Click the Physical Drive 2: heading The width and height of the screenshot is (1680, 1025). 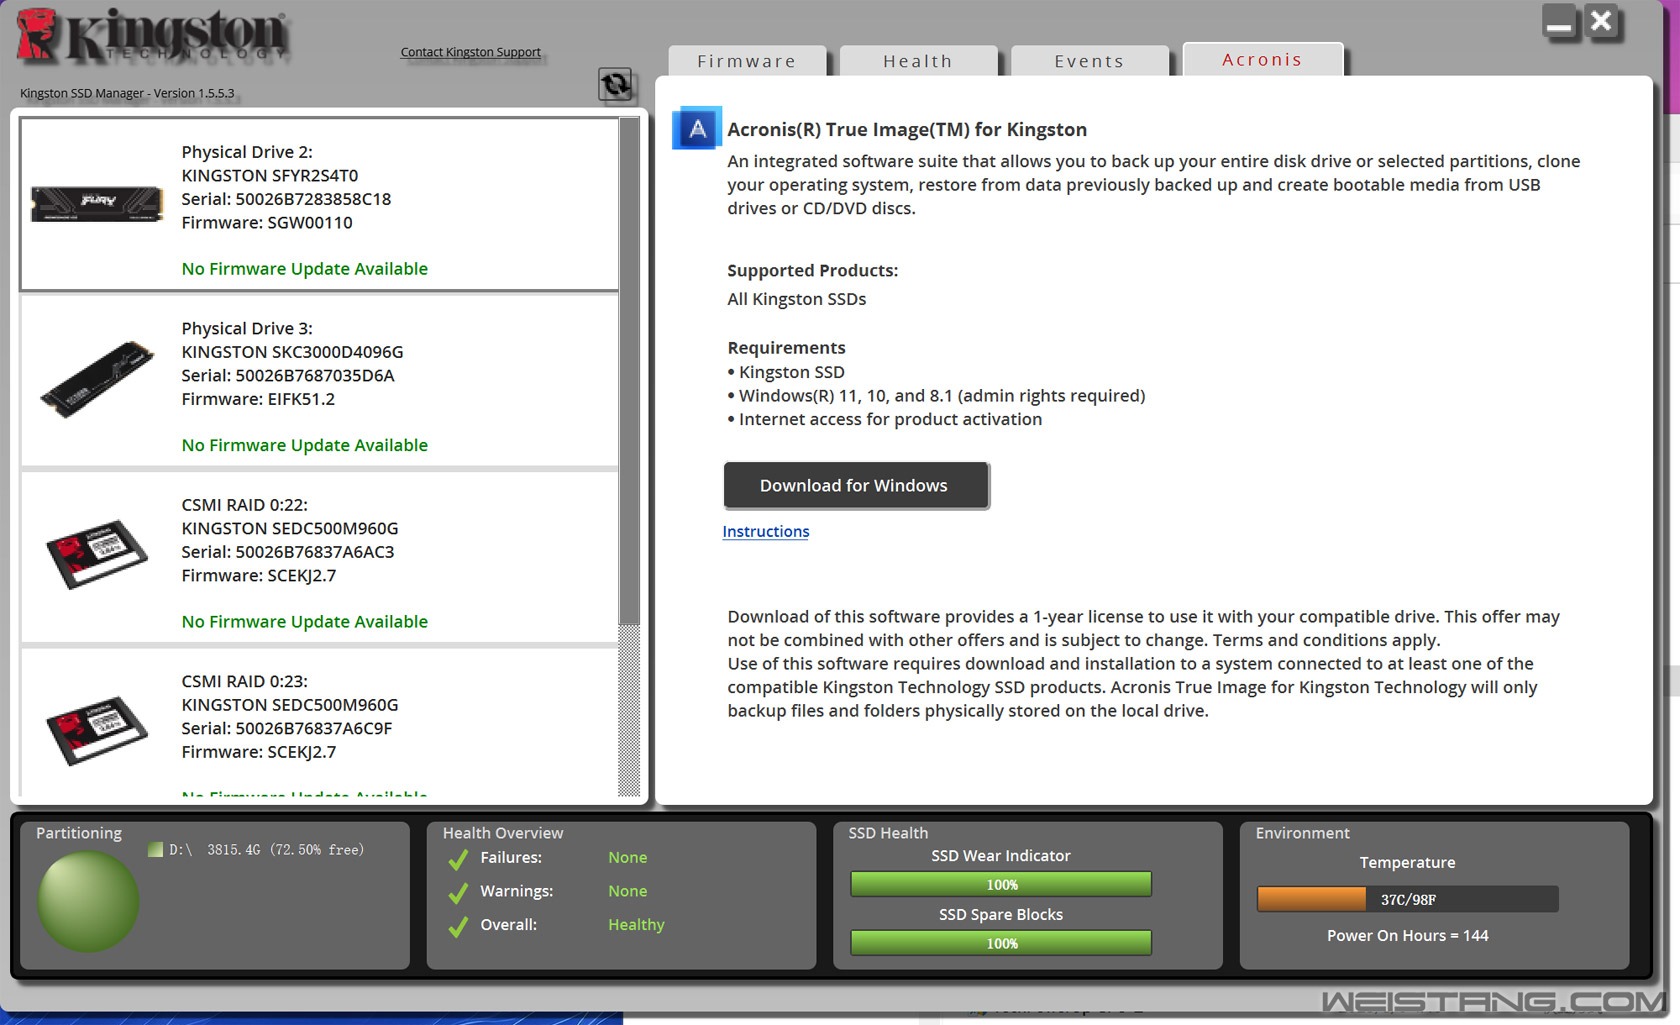tap(247, 152)
